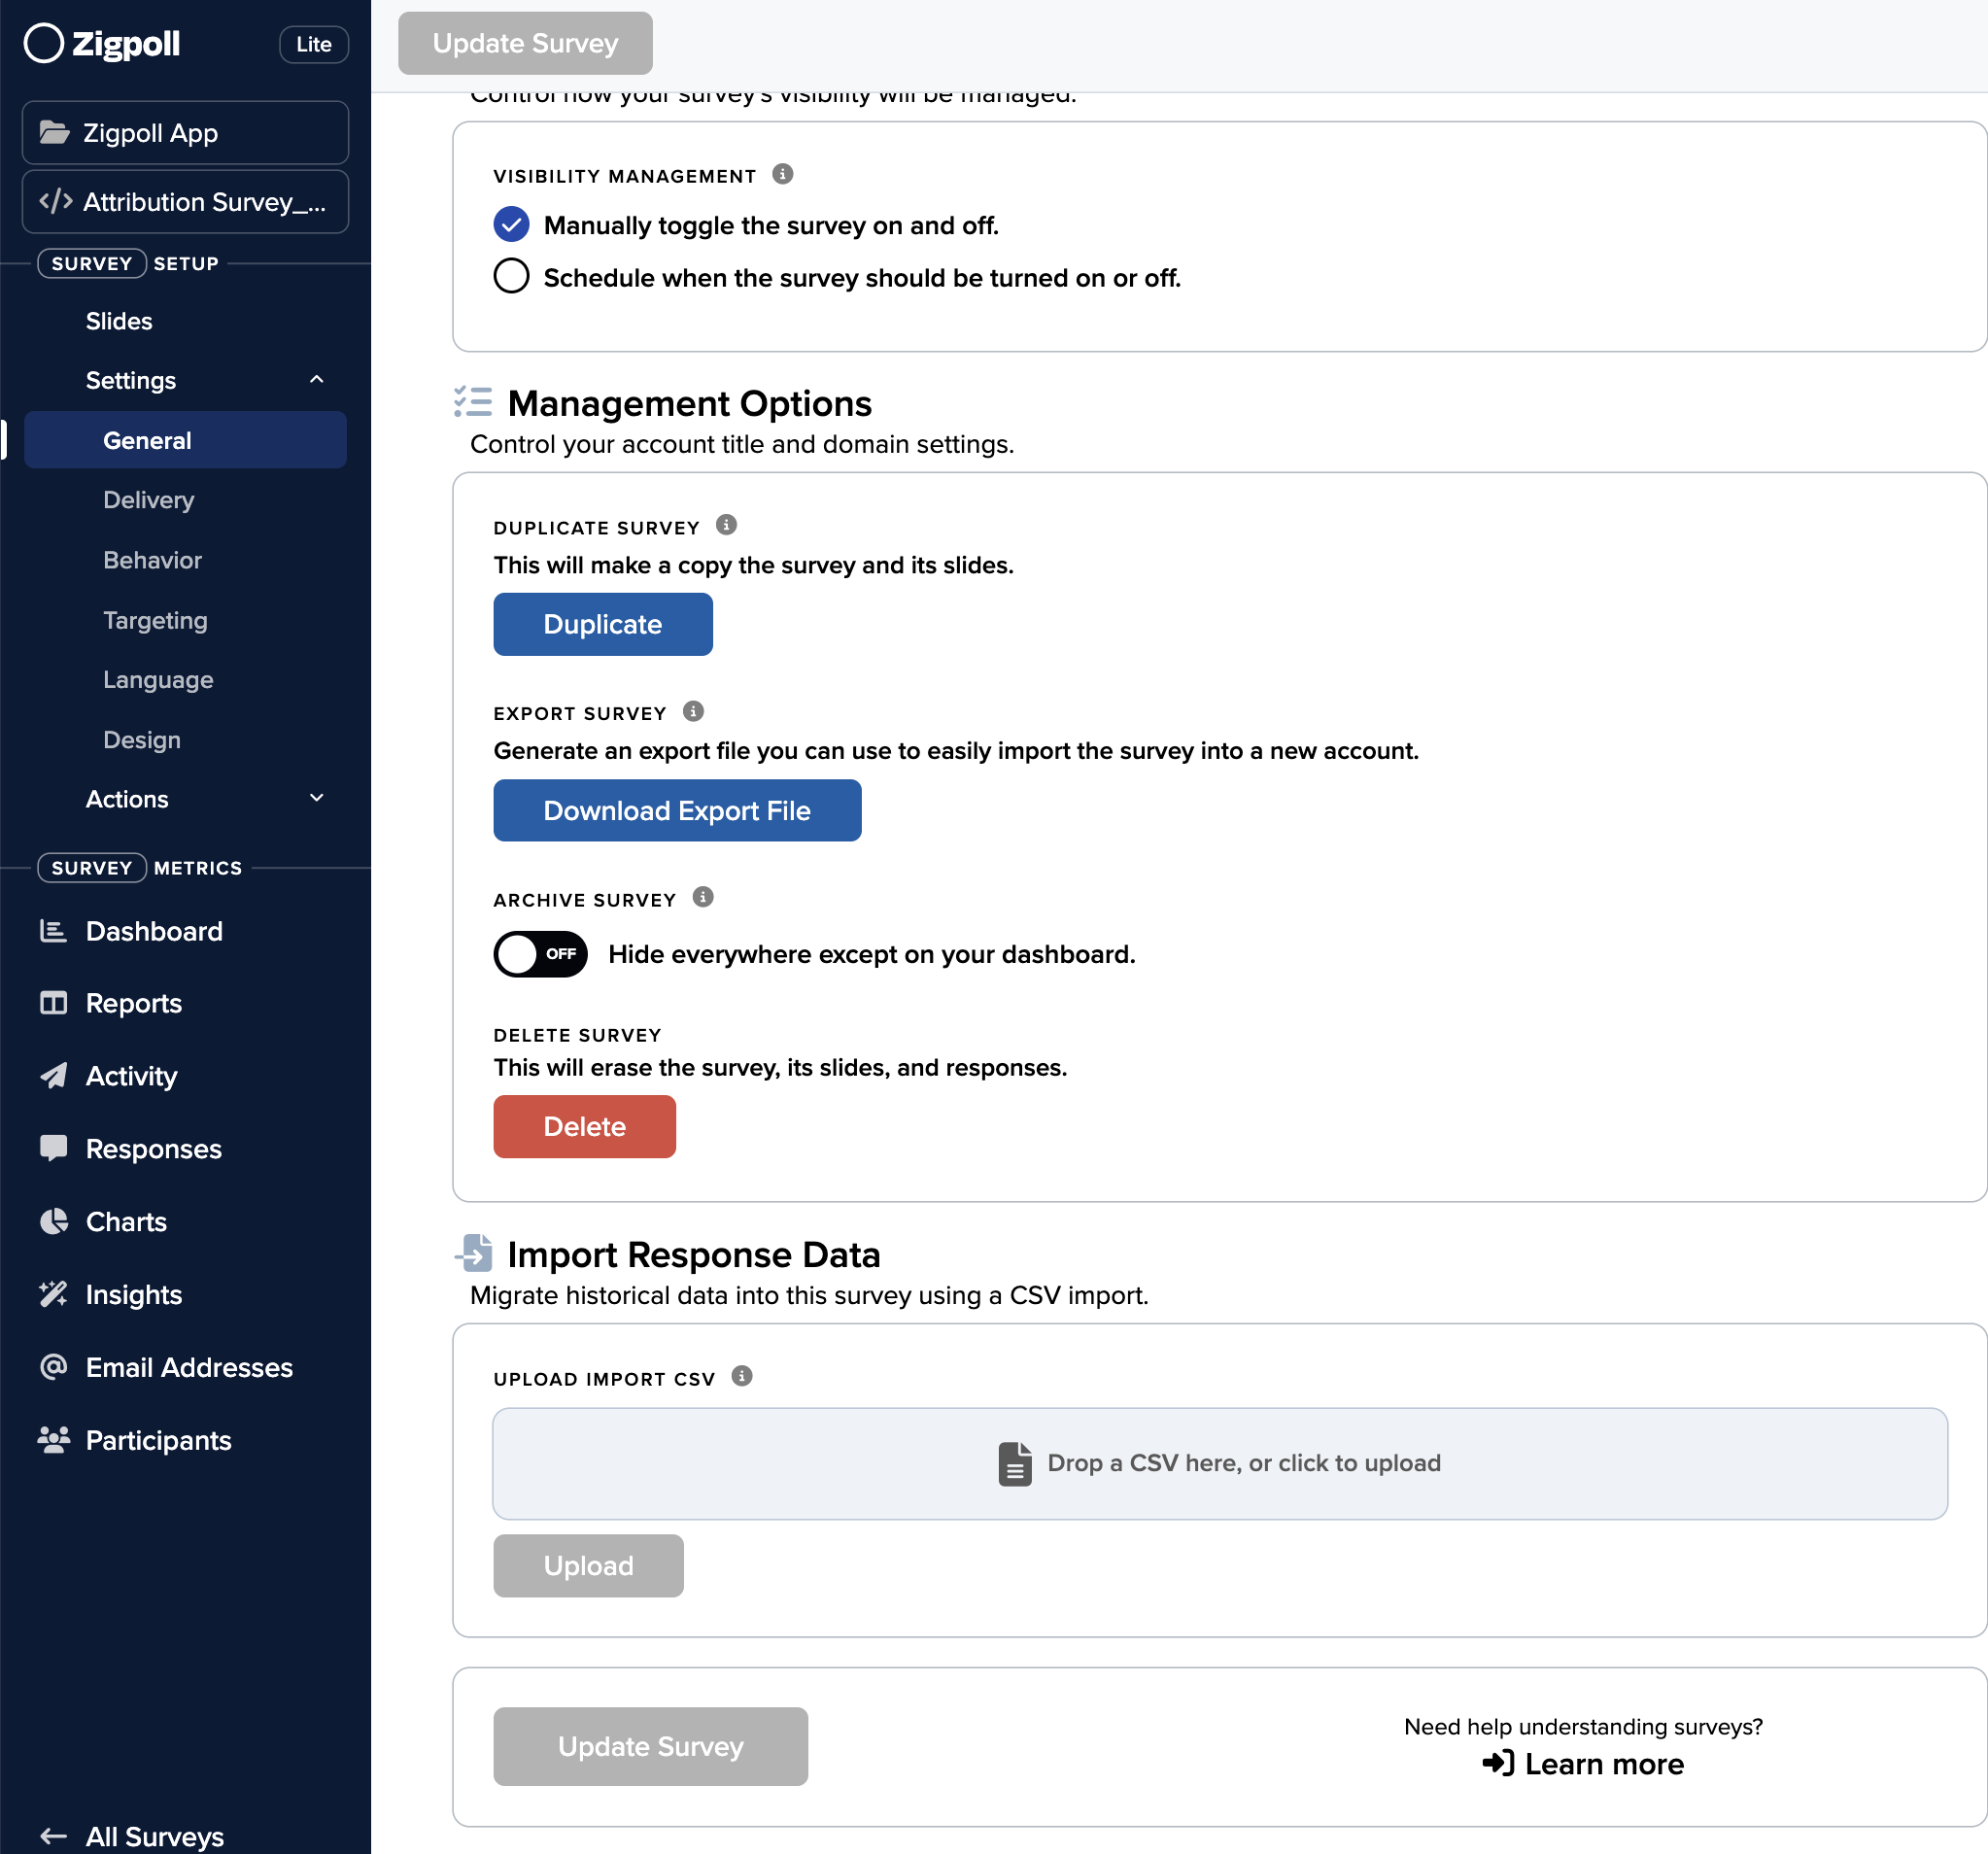Collapse the Settings section chevron
Screen dimensions: 1988x1854
coord(317,380)
